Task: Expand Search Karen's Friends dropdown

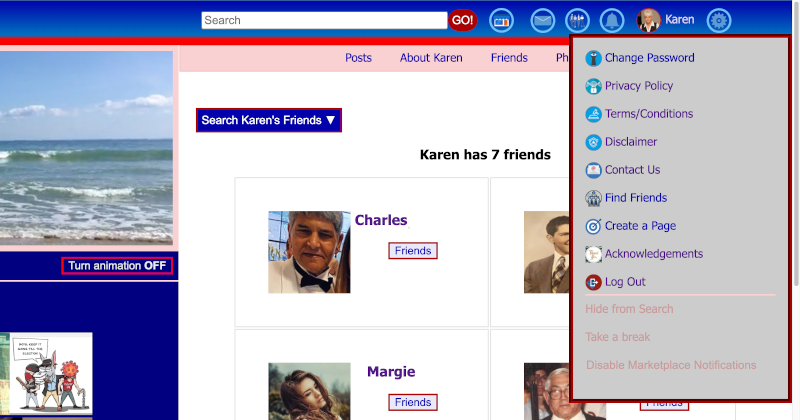Action: click(269, 120)
